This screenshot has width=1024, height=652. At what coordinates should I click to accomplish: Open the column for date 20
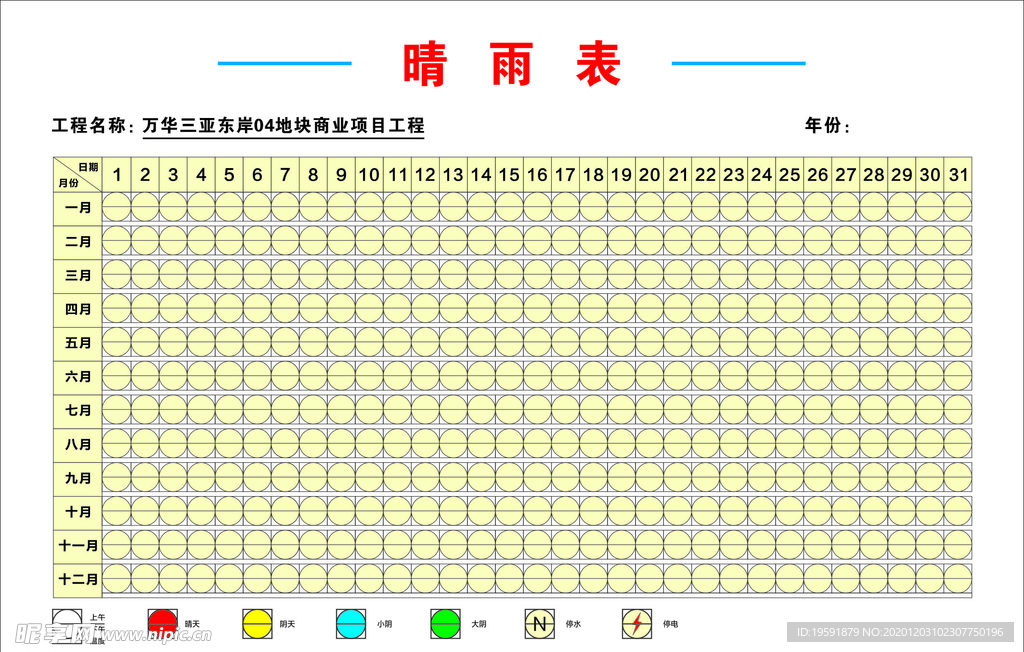tap(648, 173)
